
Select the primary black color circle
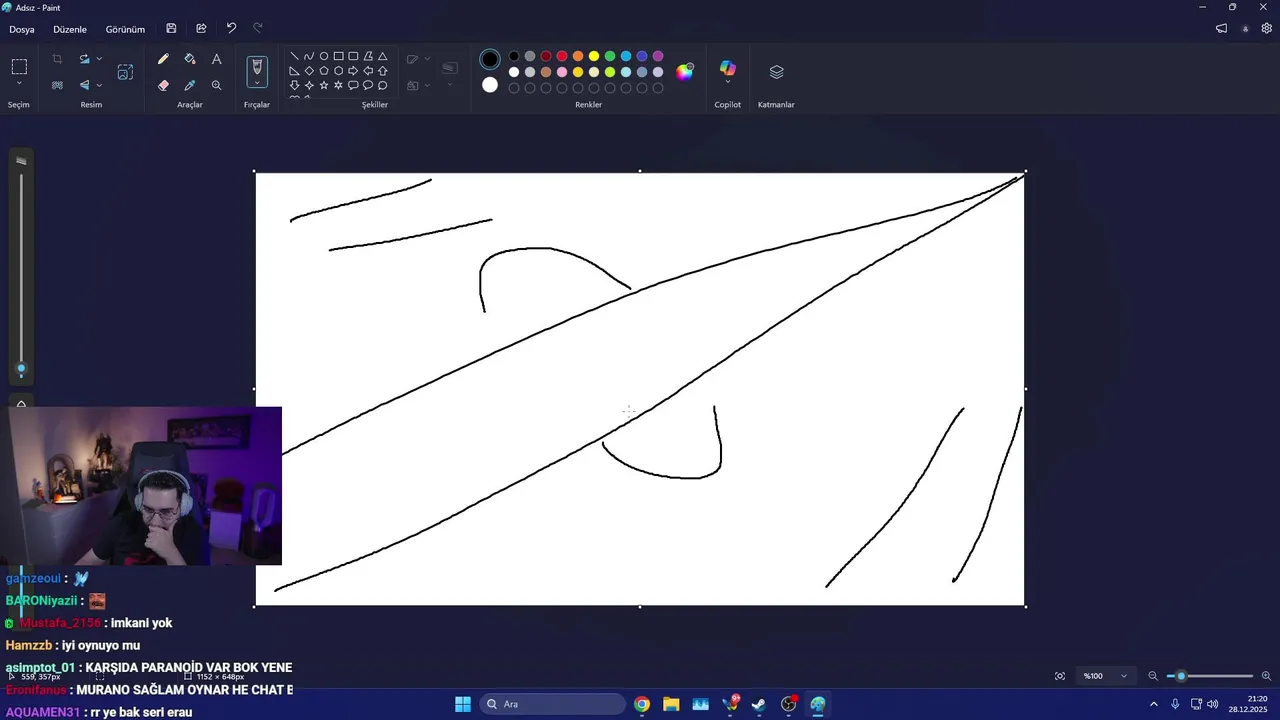(x=489, y=59)
